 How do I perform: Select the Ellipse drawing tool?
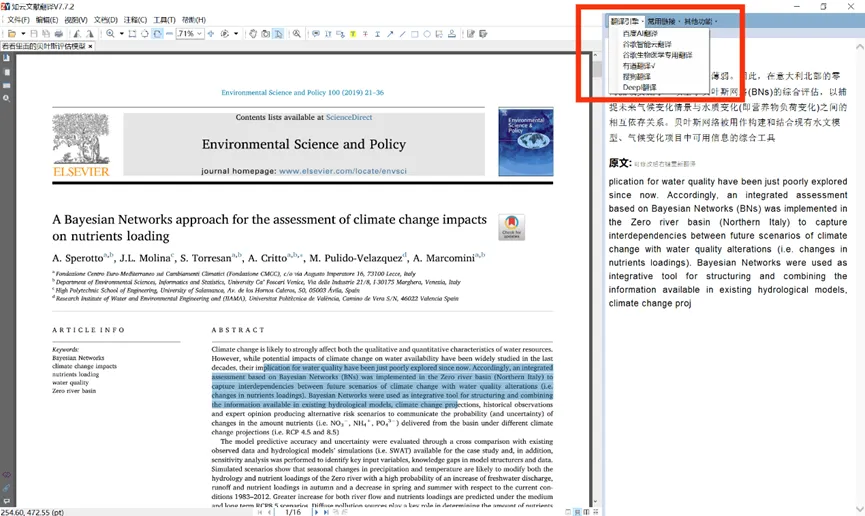[426, 34]
